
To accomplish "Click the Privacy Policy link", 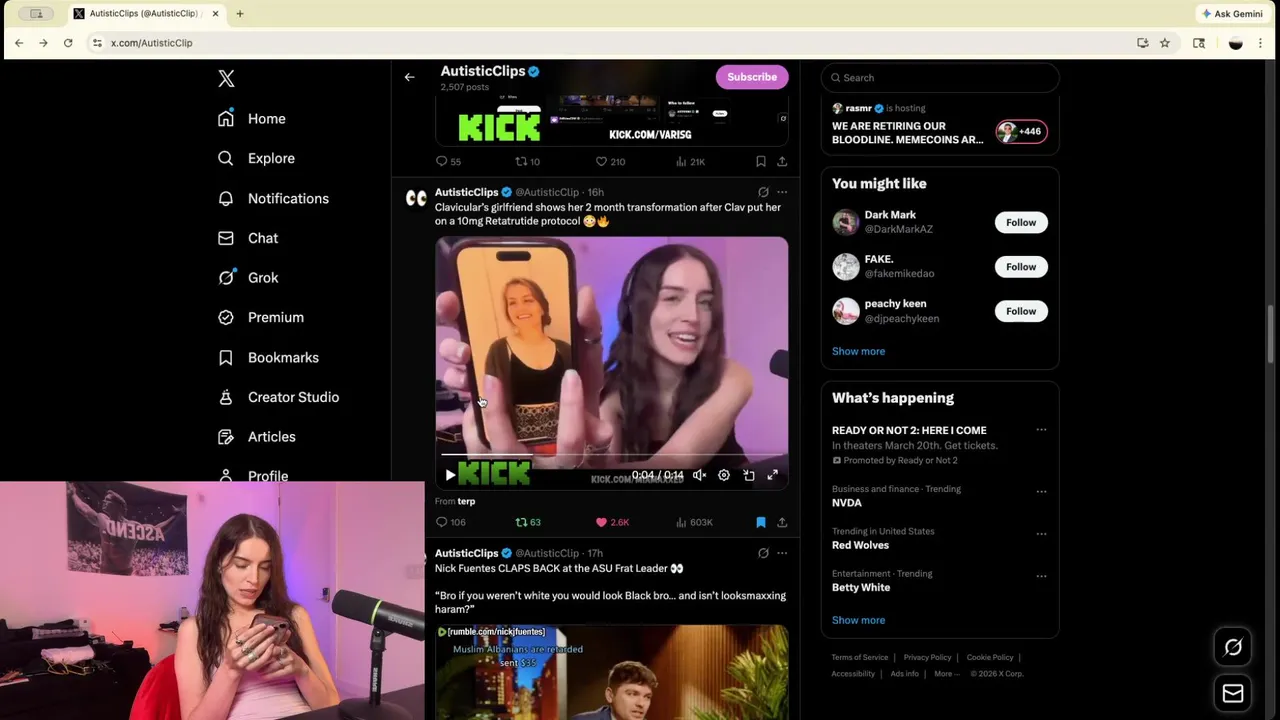I will 927,657.
